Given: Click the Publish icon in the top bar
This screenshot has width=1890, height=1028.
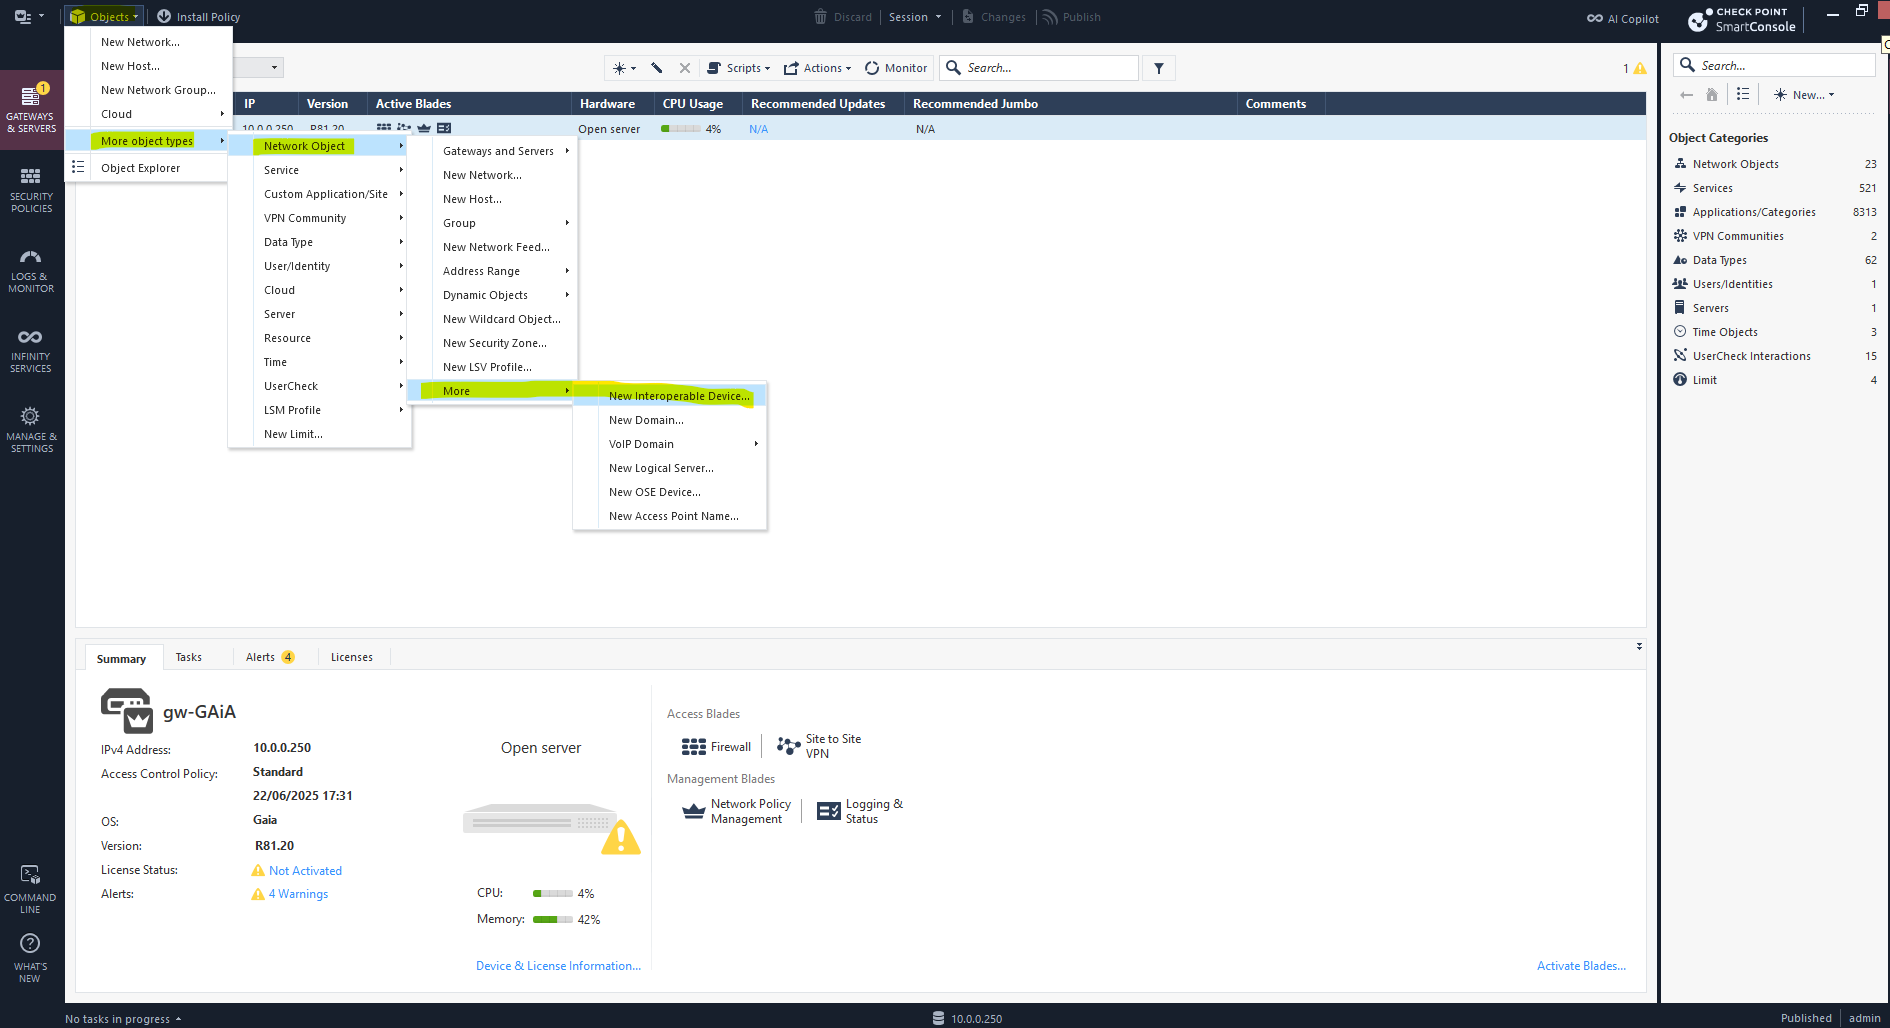Looking at the screenshot, I should (1049, 16).
